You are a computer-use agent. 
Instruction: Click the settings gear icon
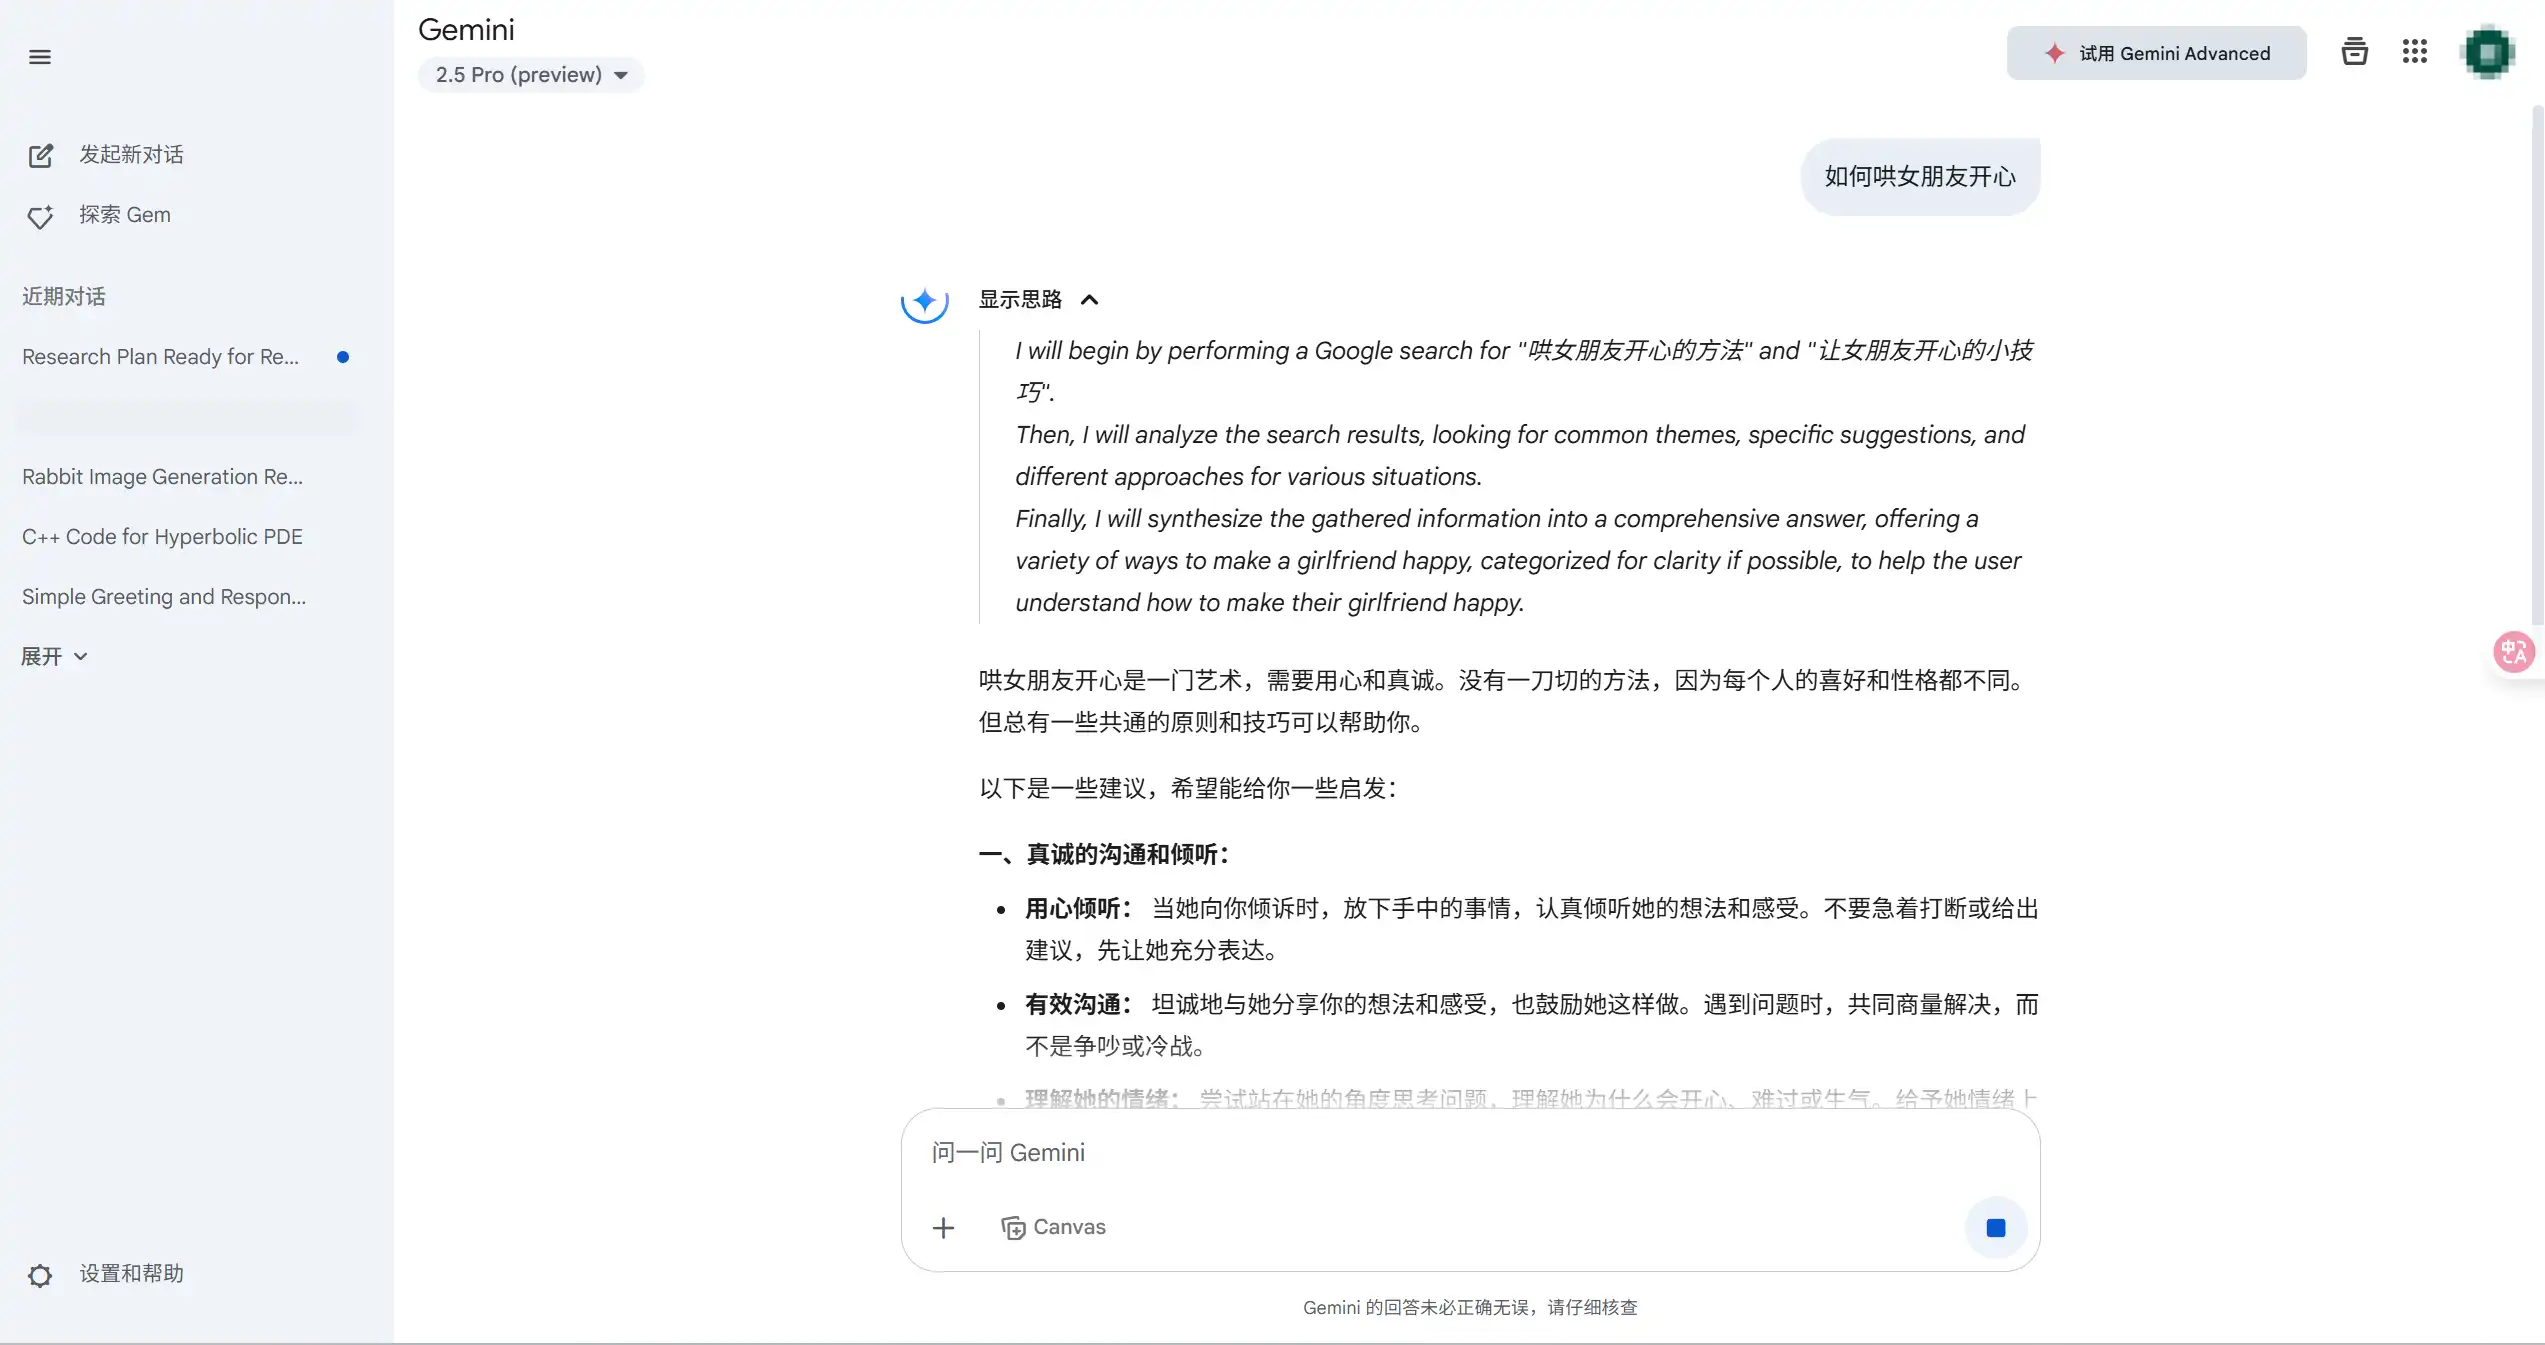[40, 1275]
